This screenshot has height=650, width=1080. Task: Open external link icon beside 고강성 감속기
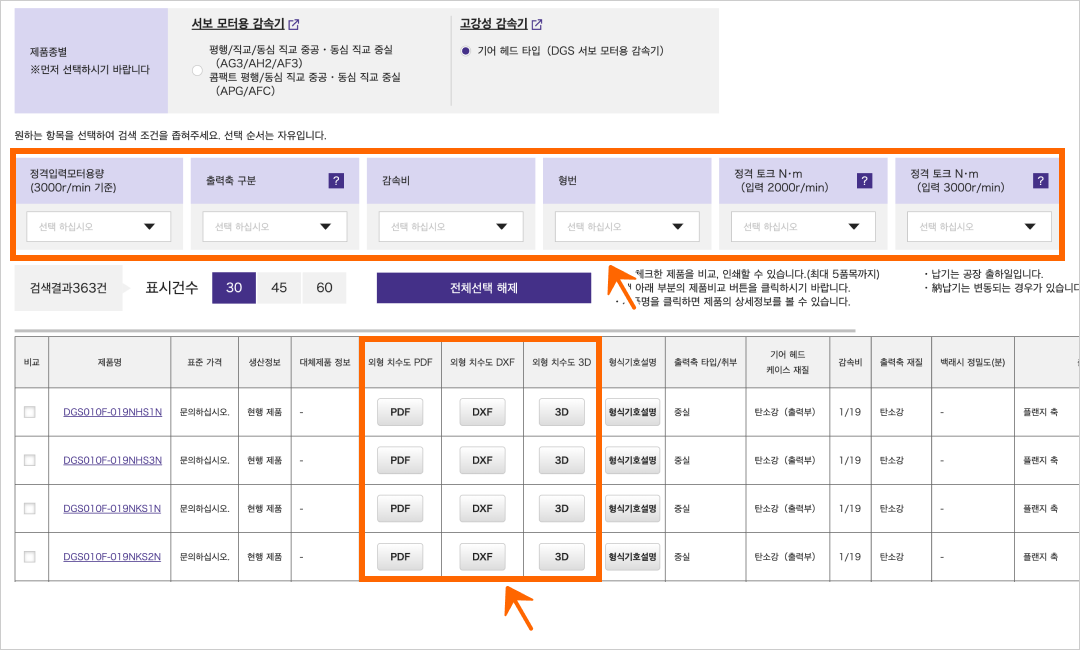tap(537, 24)
